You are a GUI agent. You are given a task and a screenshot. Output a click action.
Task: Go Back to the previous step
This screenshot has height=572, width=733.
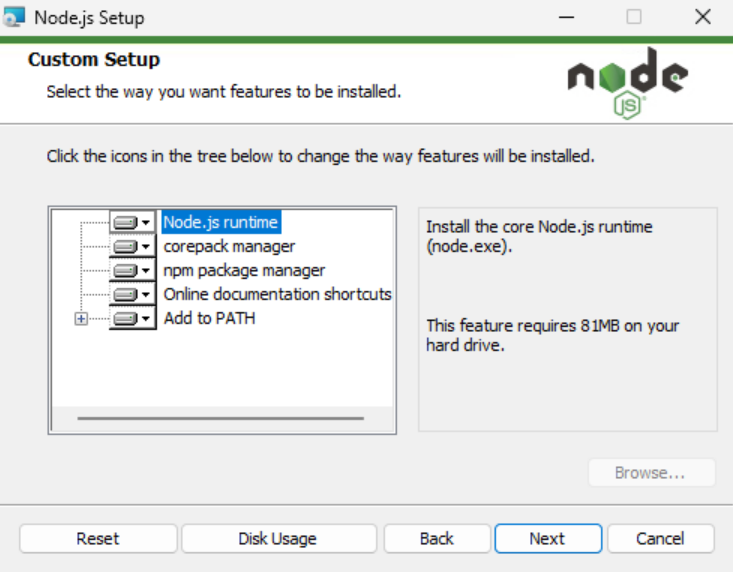tap(437, 538)
